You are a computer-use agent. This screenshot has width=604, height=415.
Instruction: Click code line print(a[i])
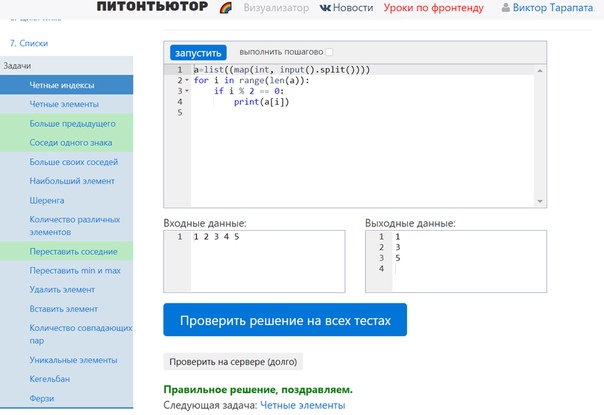click(262, 102)
